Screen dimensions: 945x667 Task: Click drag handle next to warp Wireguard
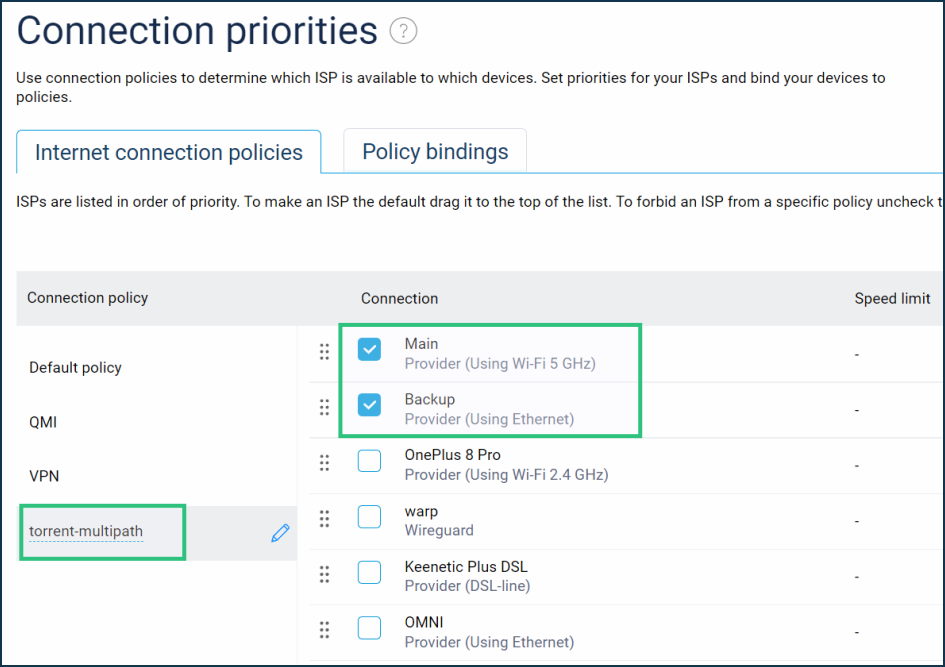[x=324, y=518]
